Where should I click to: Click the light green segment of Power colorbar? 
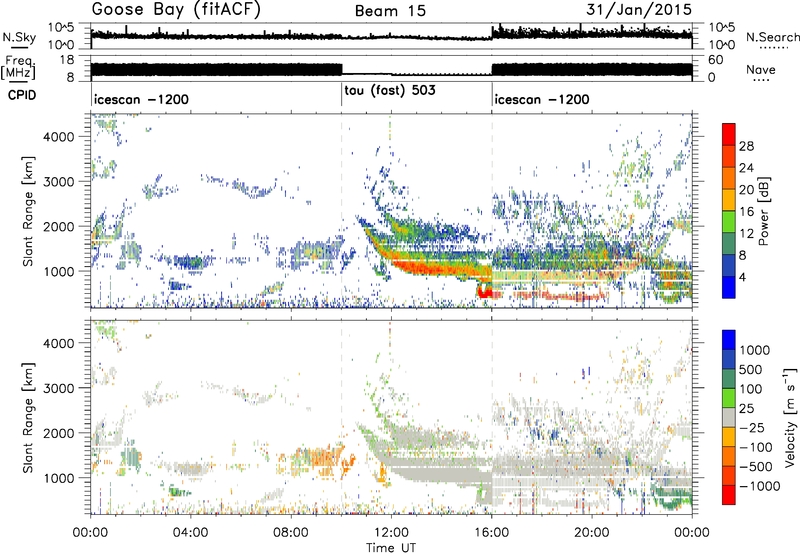[x=729, y=221]
